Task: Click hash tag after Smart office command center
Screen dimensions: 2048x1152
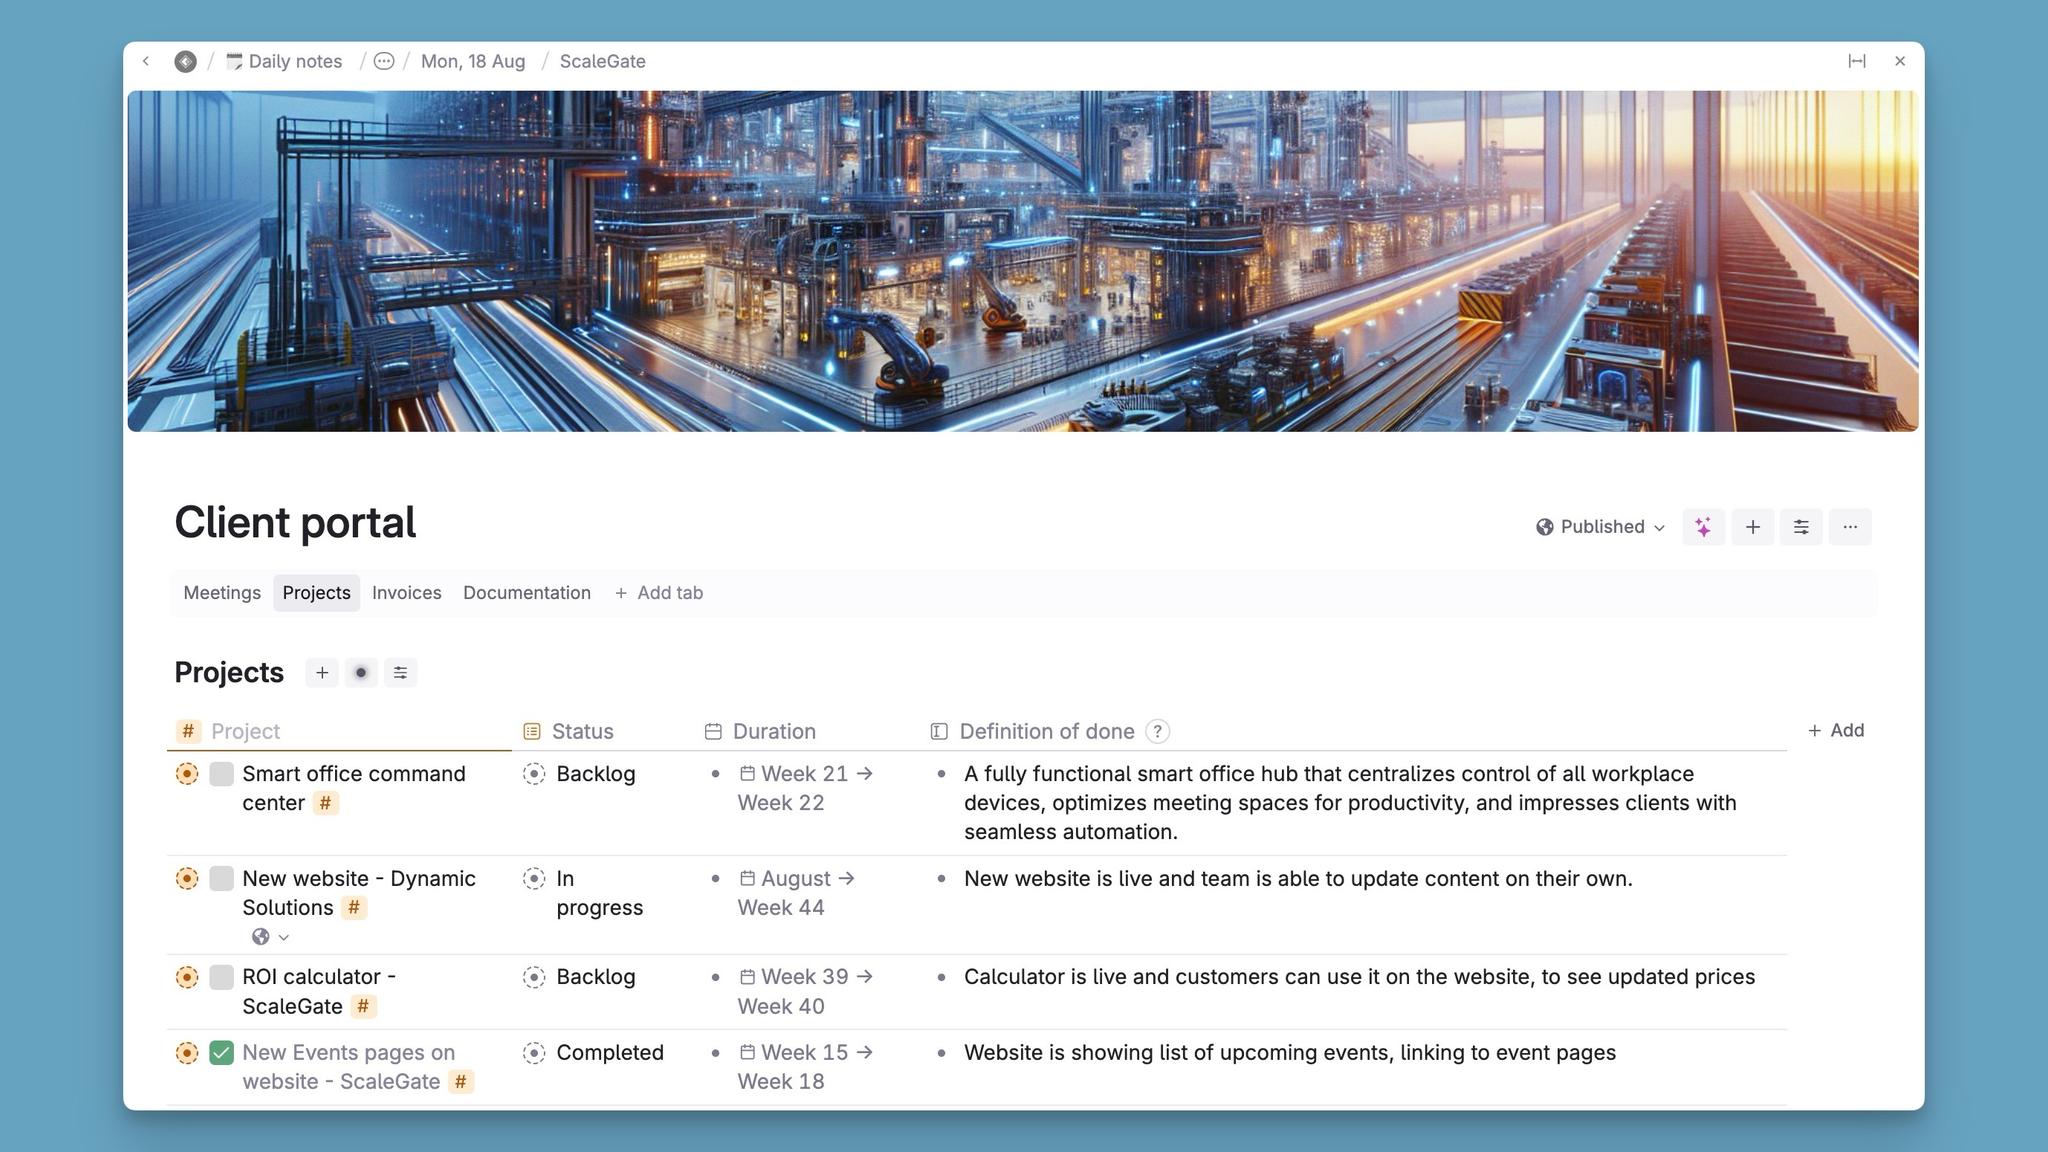Action: (x=325, y=803)
